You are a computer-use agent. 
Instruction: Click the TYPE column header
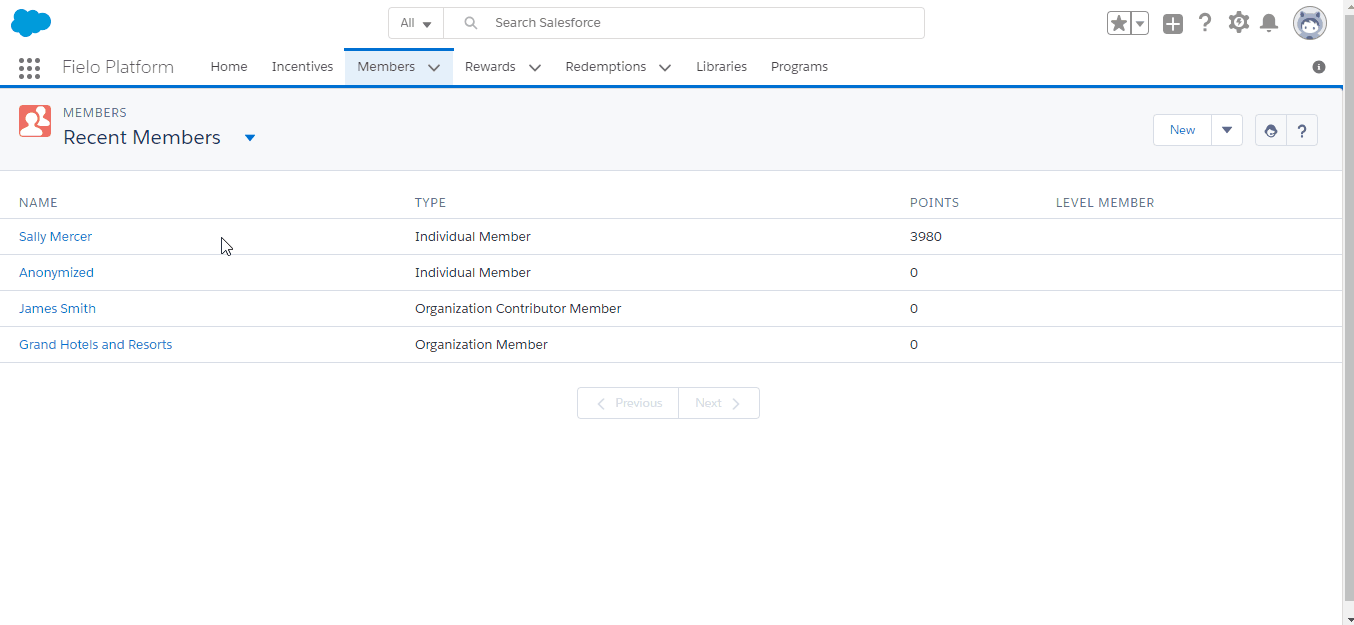point(430,203)
